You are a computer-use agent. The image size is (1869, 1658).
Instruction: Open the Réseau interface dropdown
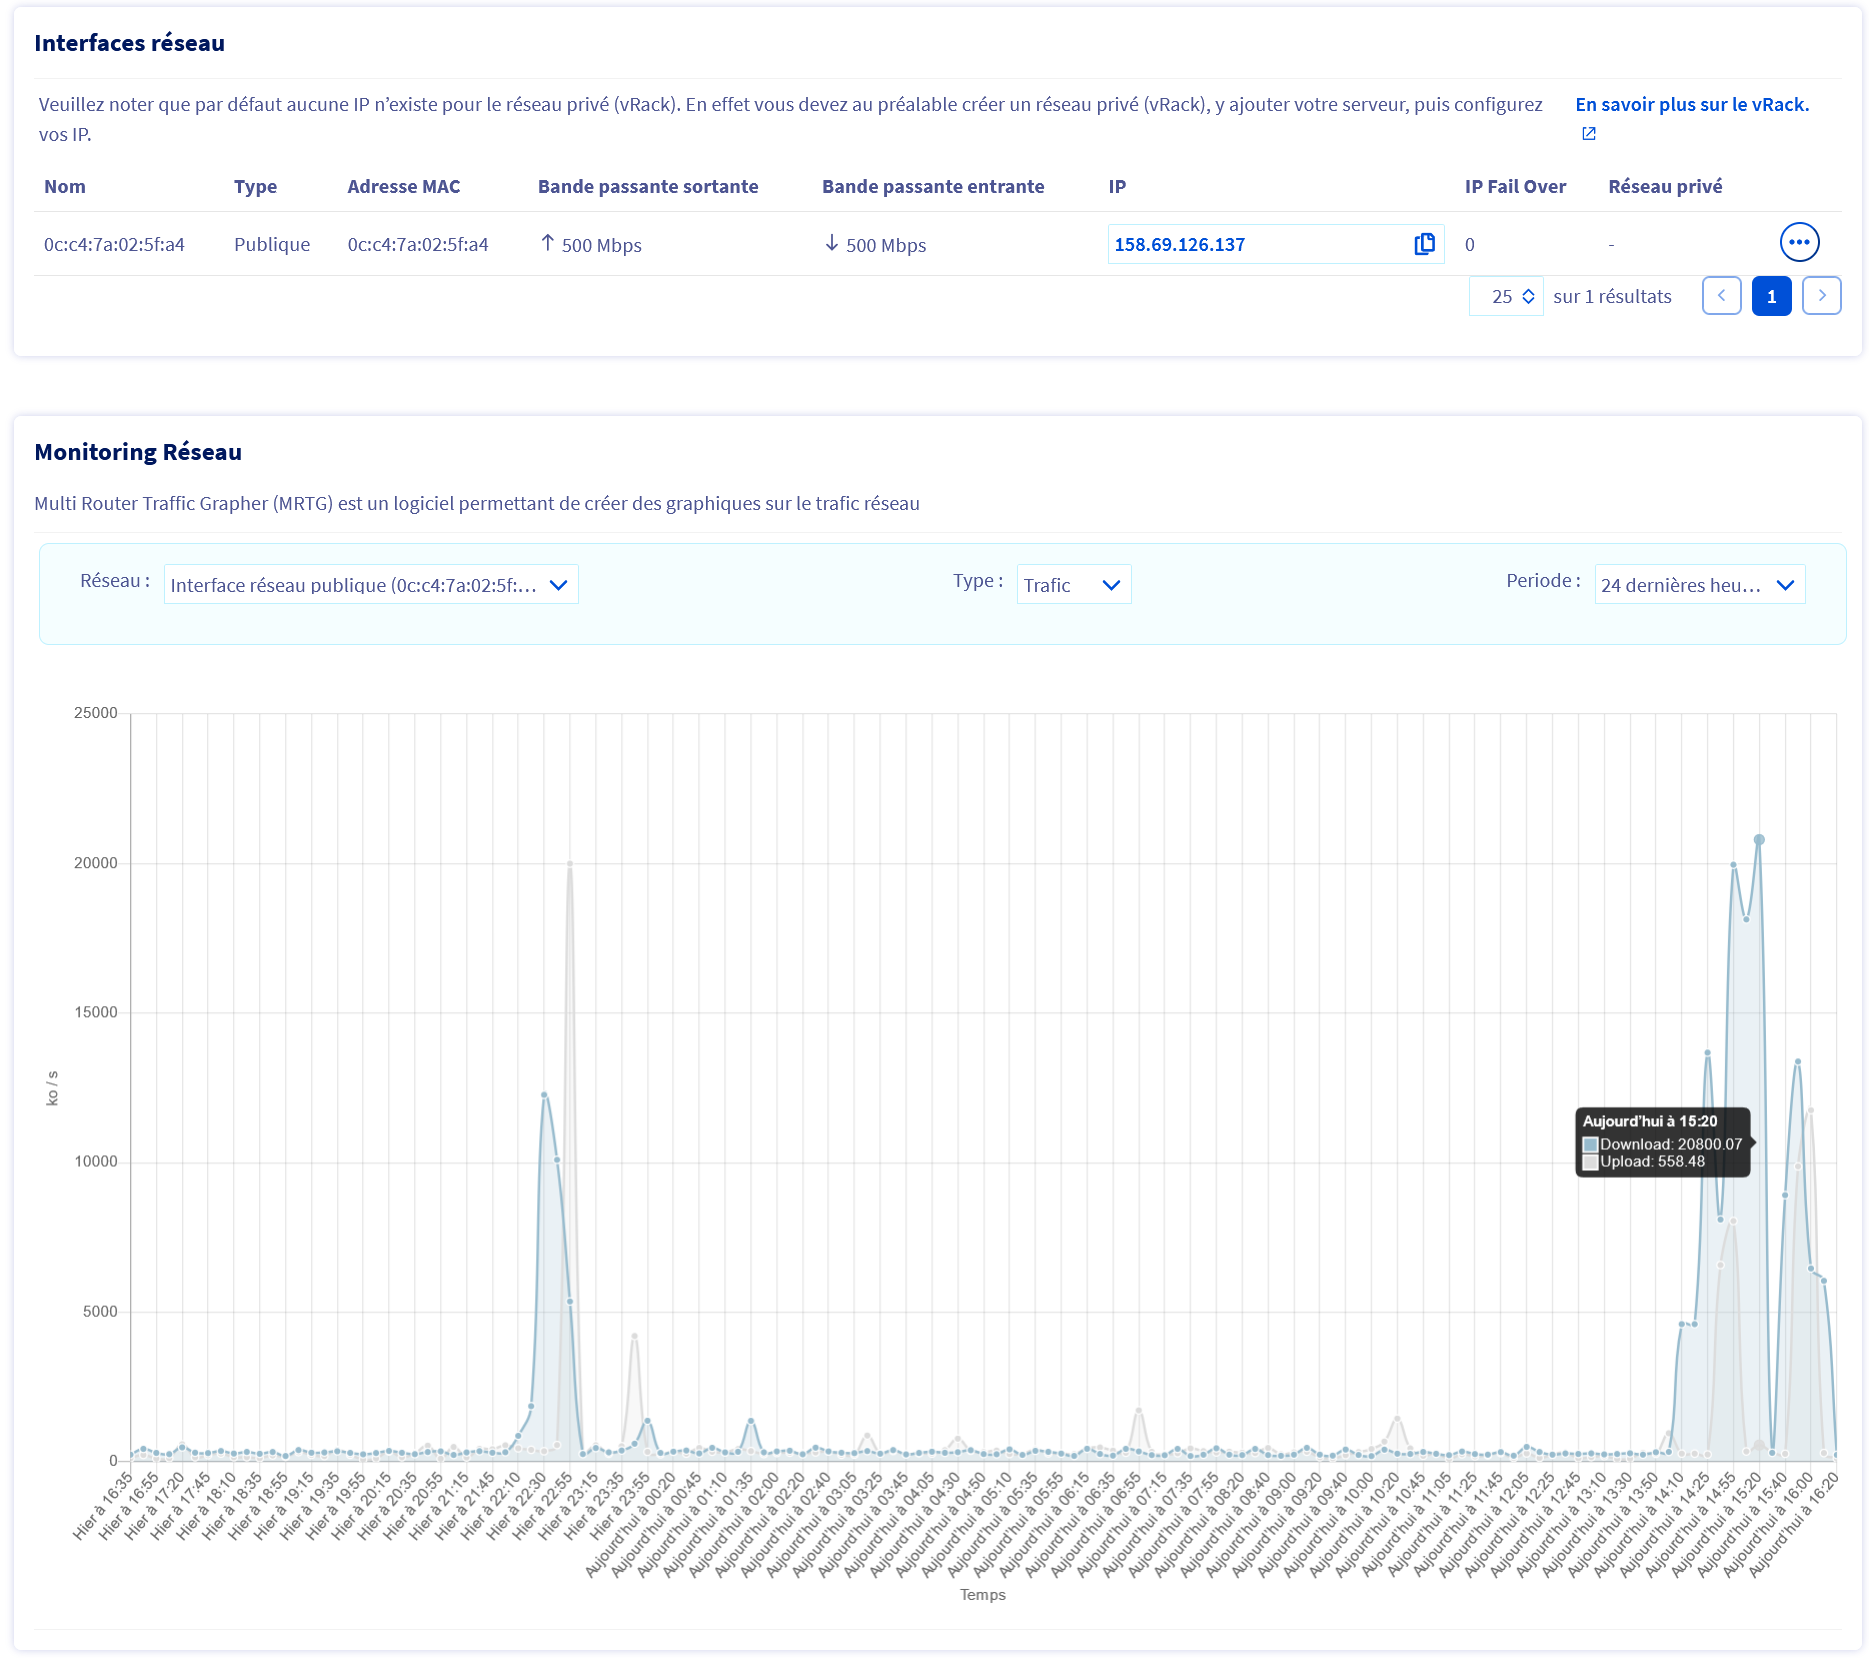[371, 585]
